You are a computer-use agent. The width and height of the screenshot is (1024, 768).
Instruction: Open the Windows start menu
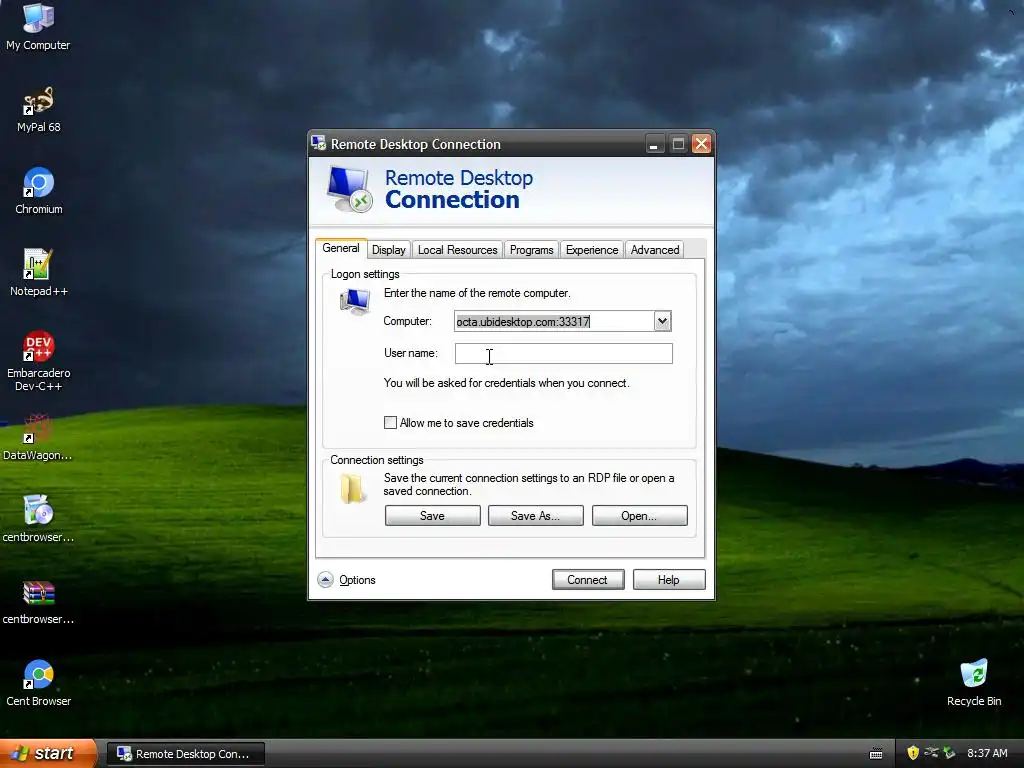[48, 754]
